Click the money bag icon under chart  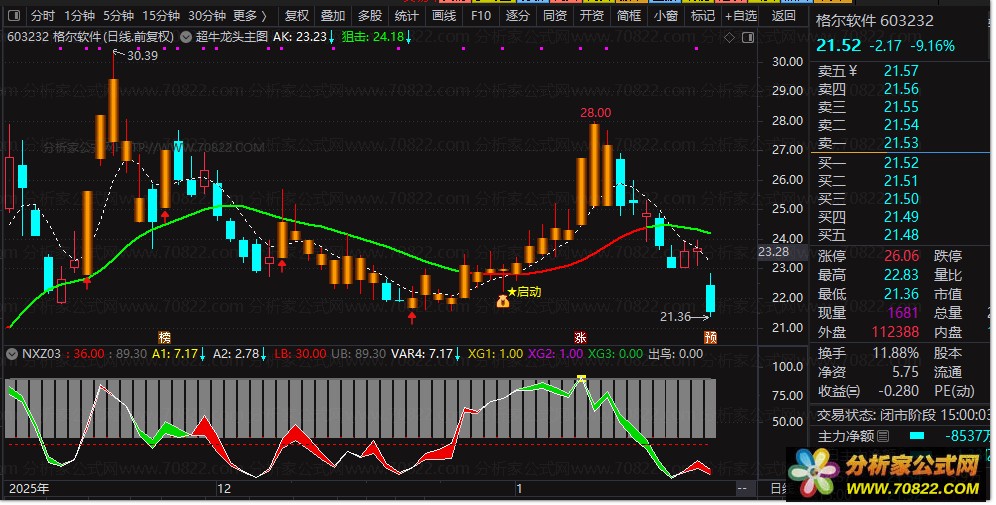502,301
